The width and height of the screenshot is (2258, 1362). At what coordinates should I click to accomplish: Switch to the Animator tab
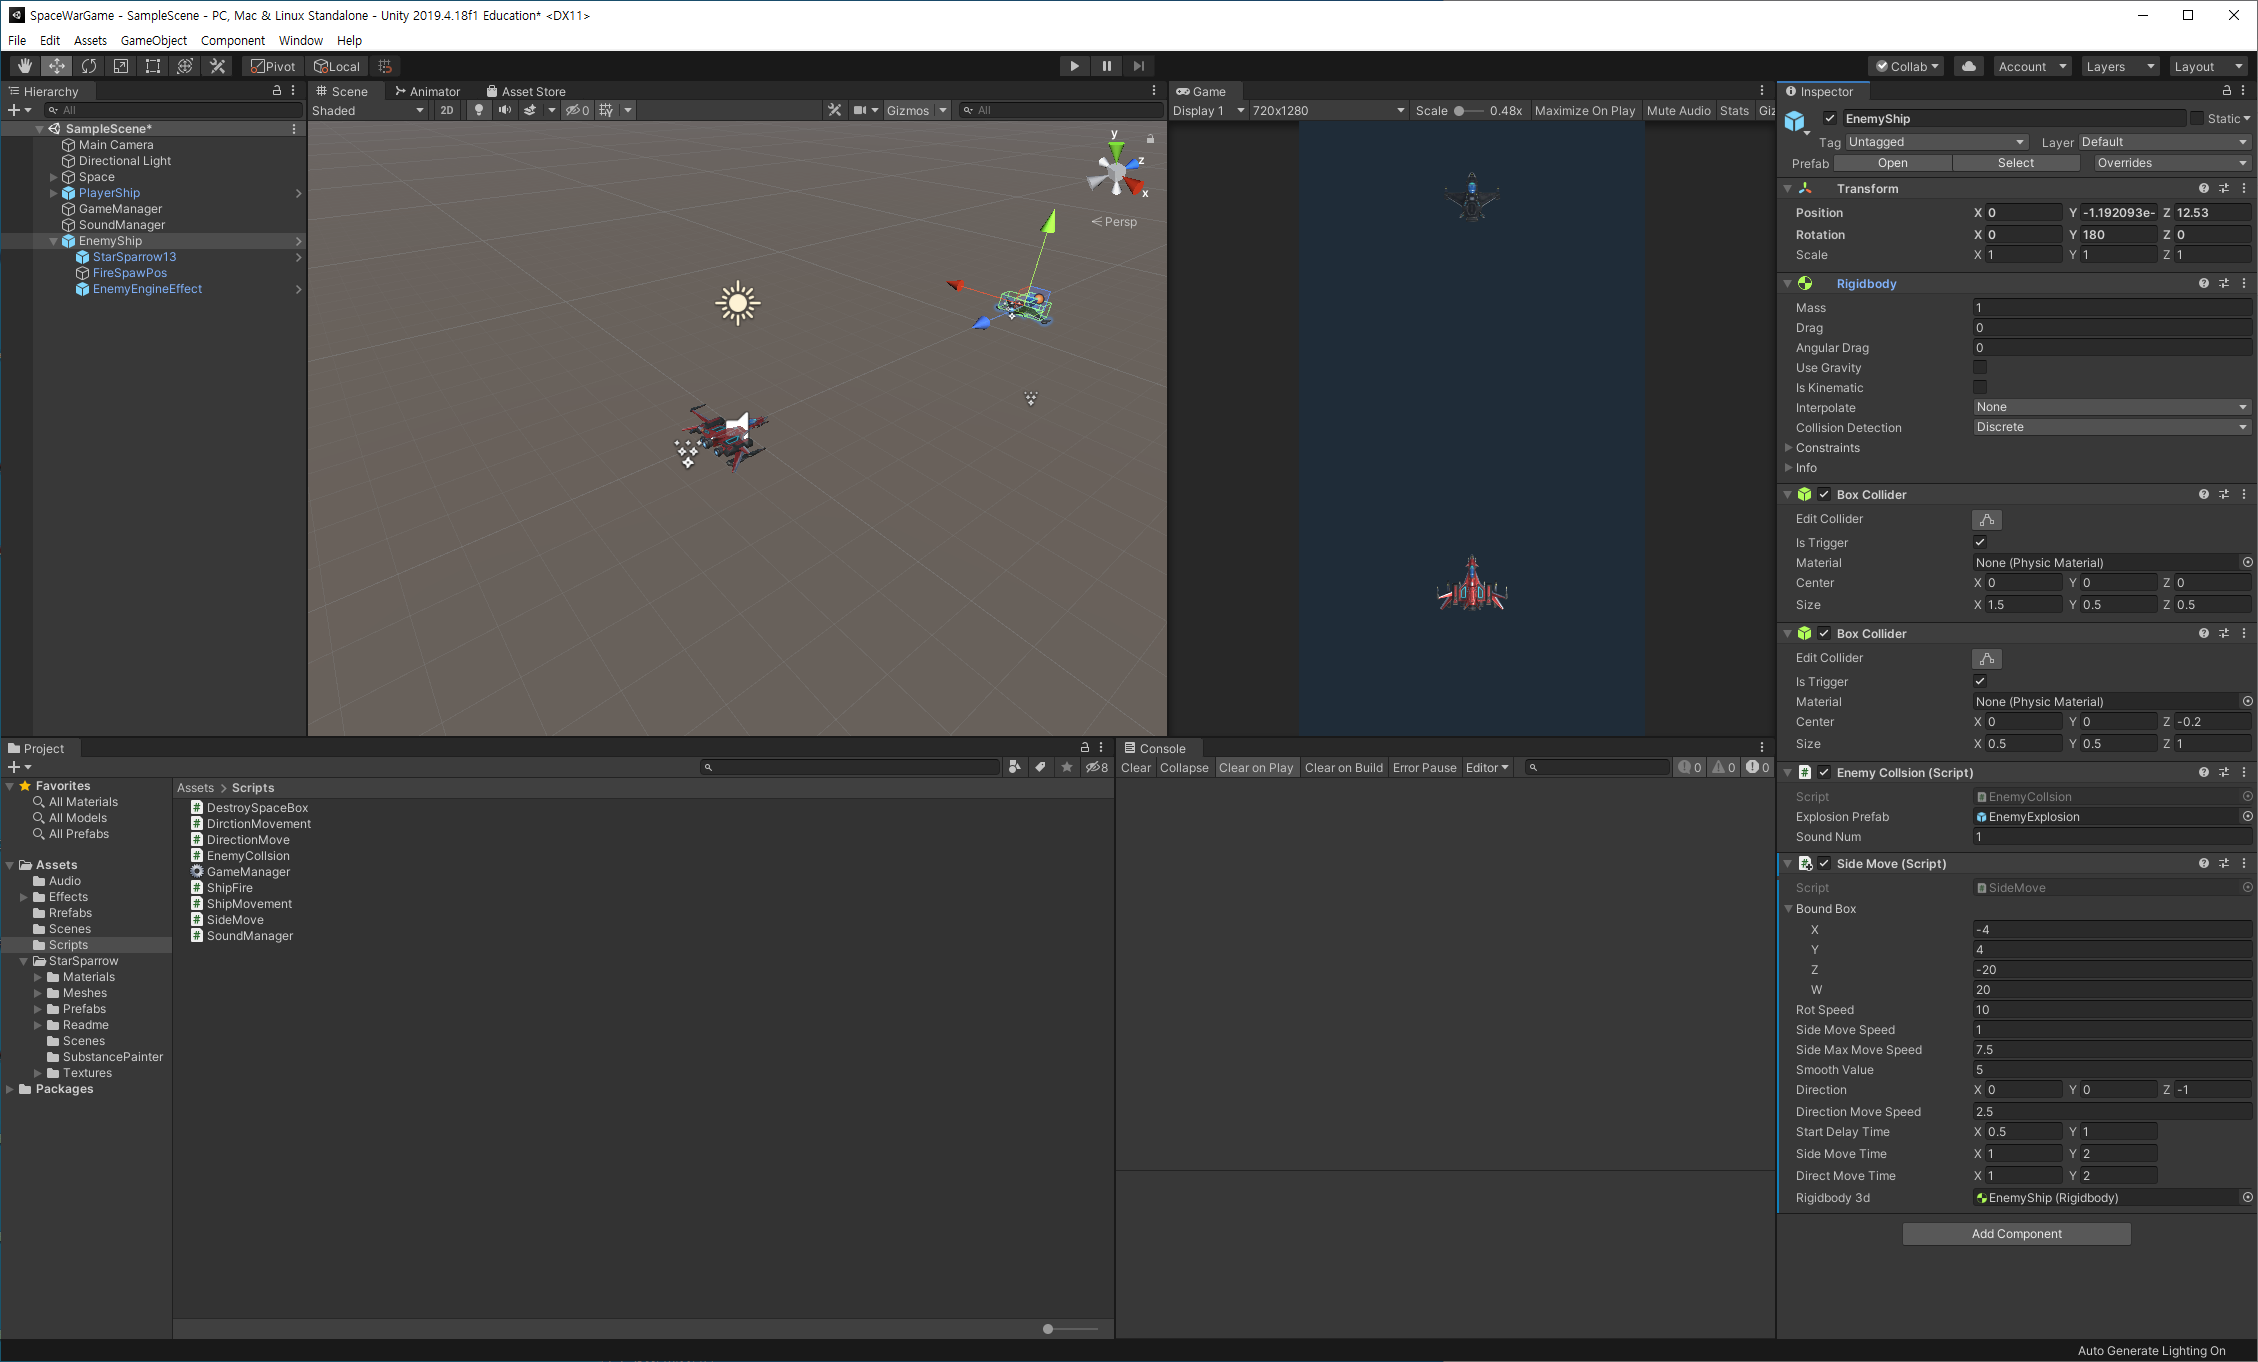pos(427,91)
